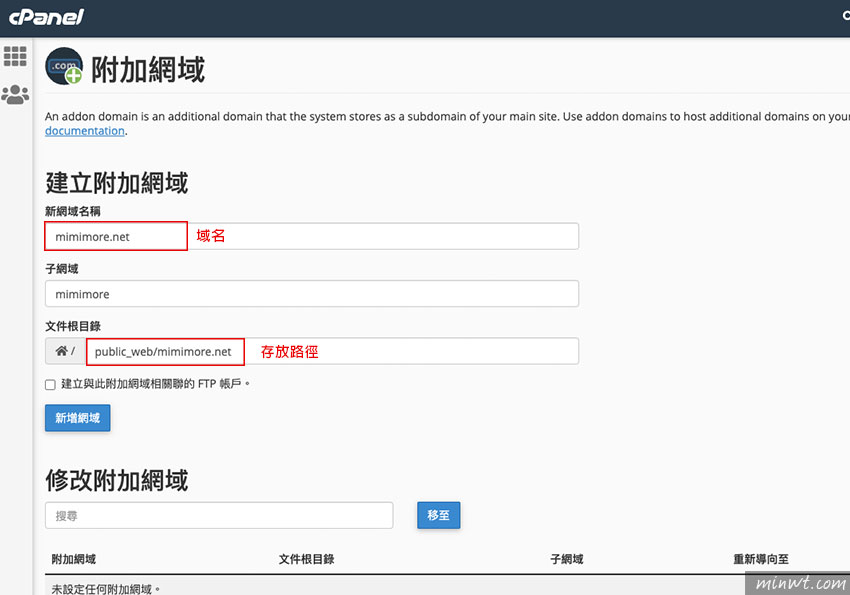Click the addon domain .com icon
The height and width of the screenshot is (595, 850).
[64, 66]
